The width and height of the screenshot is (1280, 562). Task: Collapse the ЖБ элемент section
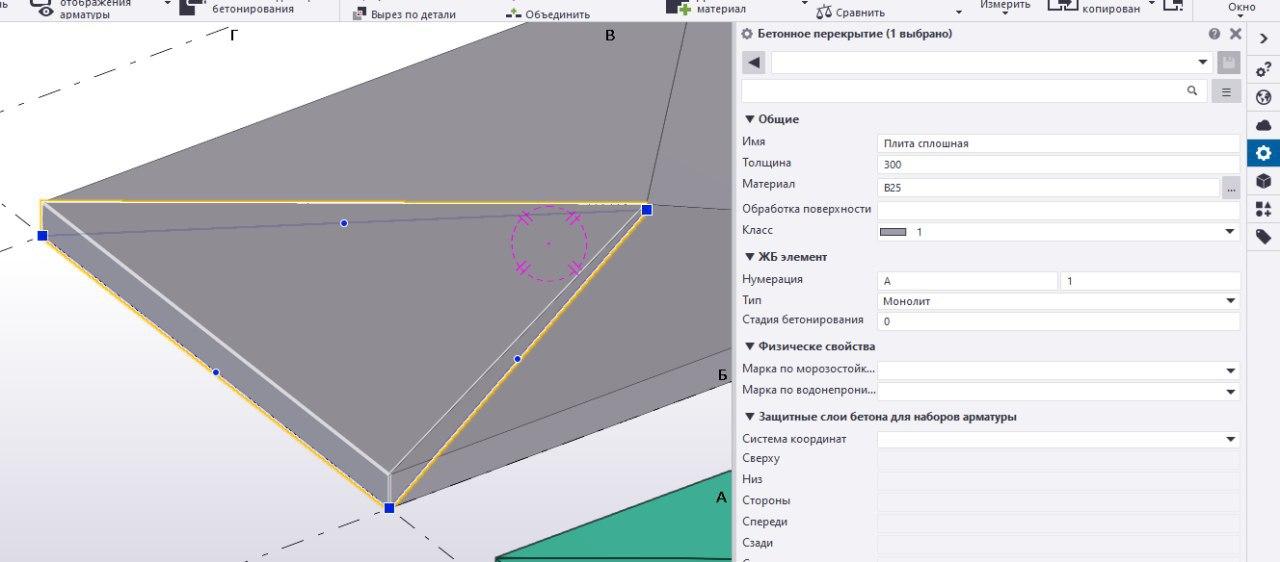click(x=750, y=257)
